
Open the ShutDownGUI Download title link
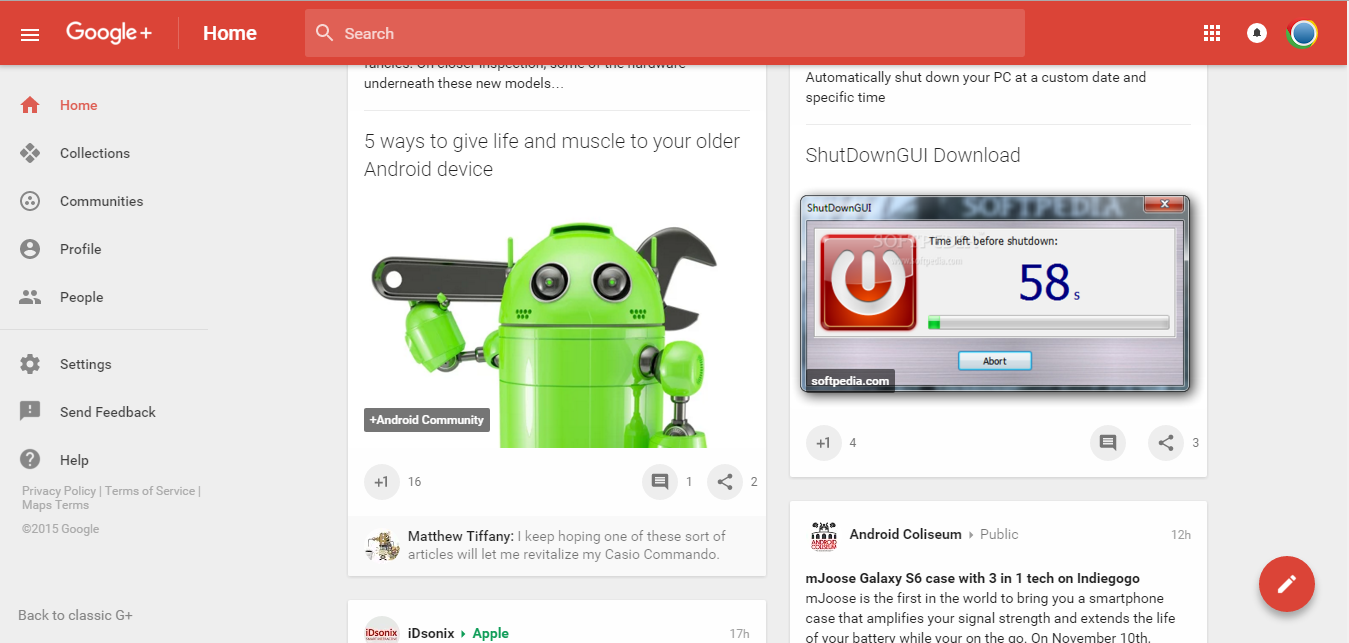click(913, 155)
